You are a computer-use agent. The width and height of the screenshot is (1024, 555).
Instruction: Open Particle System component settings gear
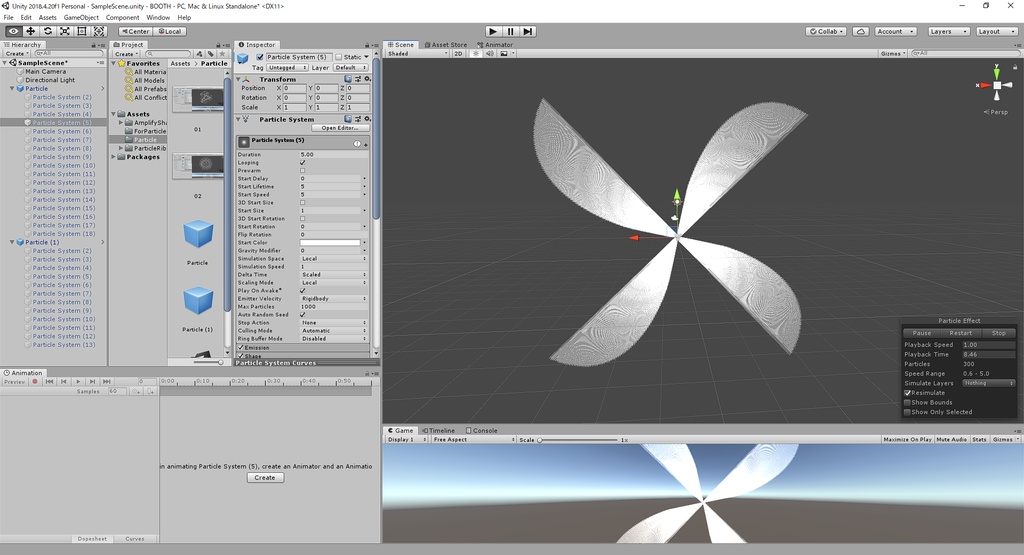367,119
